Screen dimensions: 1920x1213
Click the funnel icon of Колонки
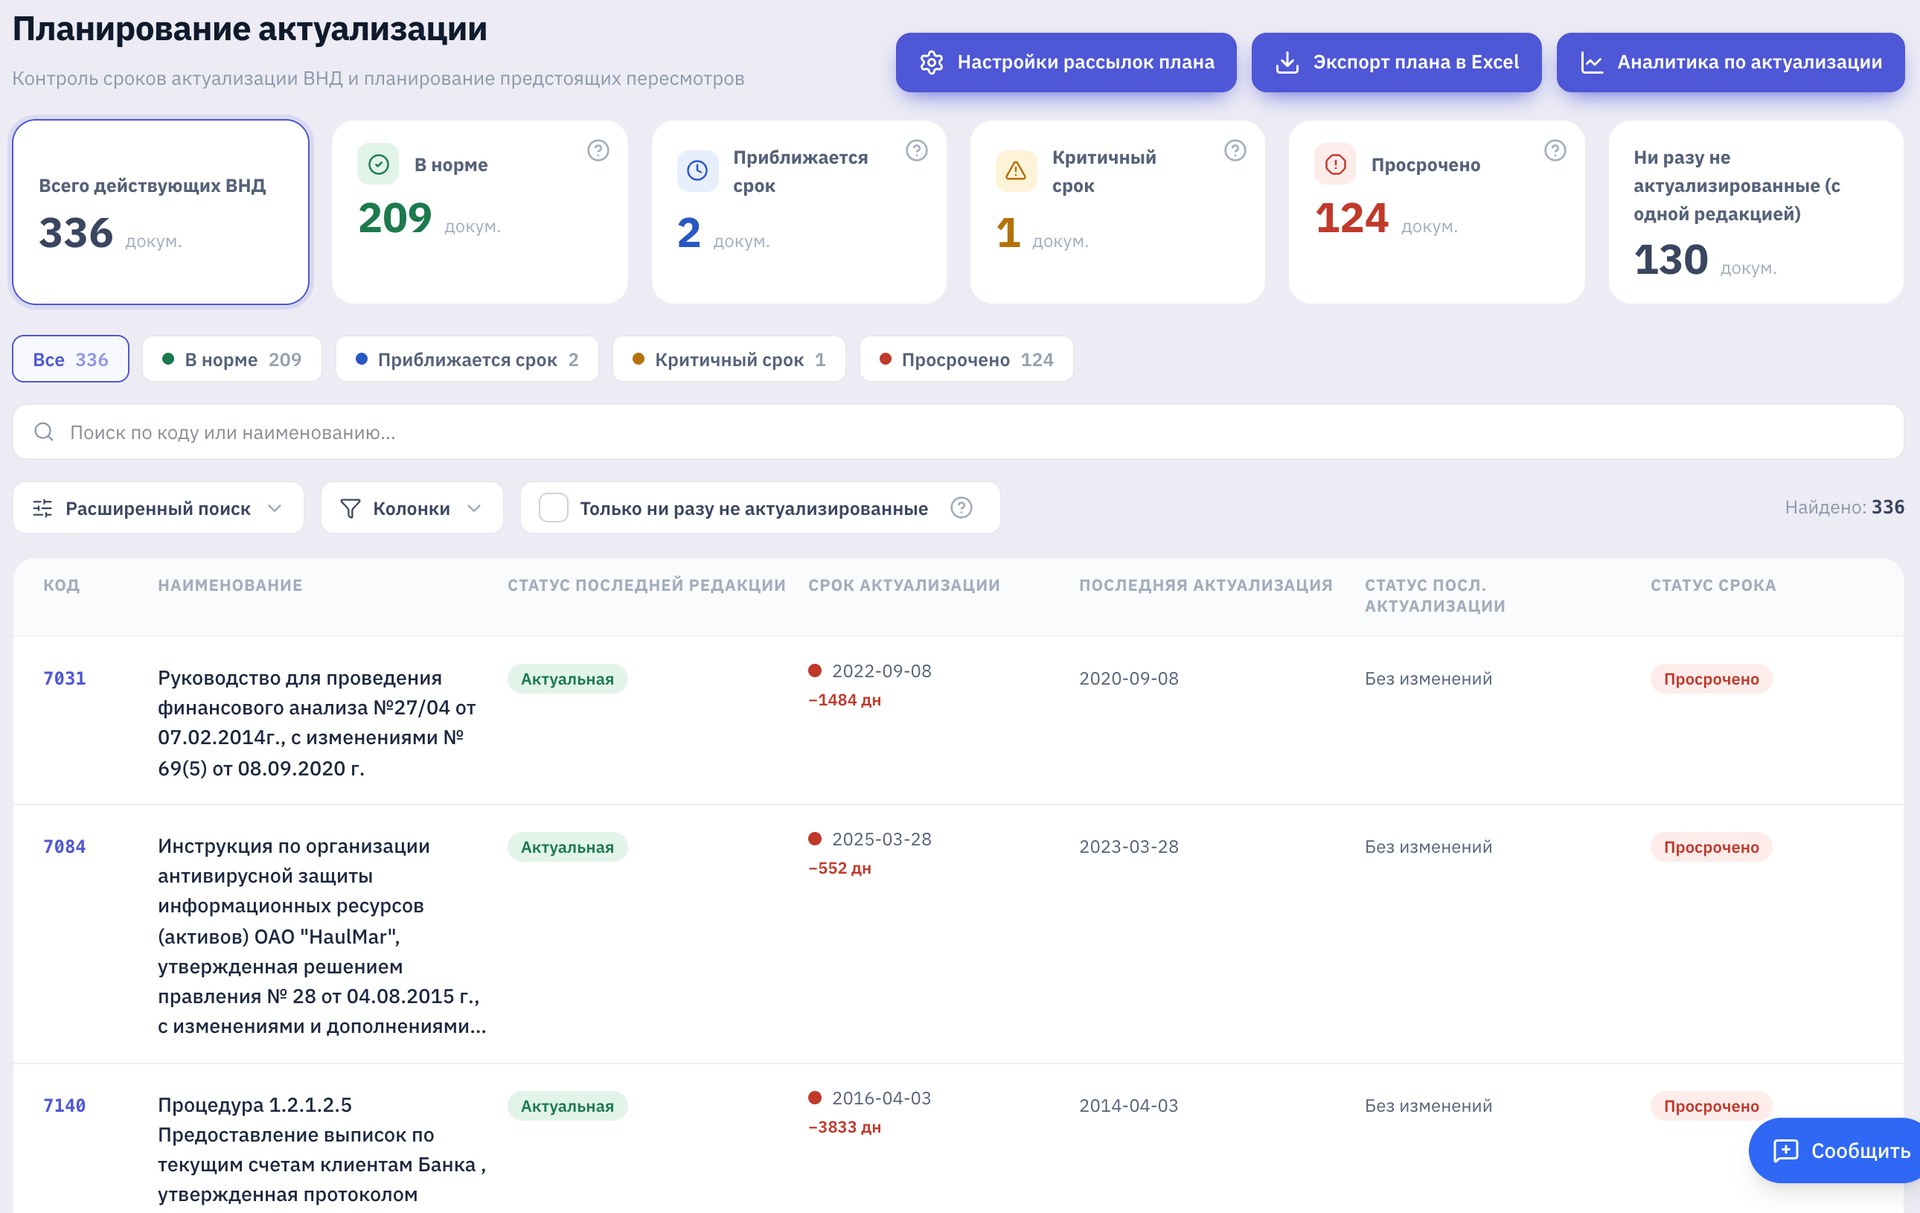pyautogui.click(x=350, y=508)
